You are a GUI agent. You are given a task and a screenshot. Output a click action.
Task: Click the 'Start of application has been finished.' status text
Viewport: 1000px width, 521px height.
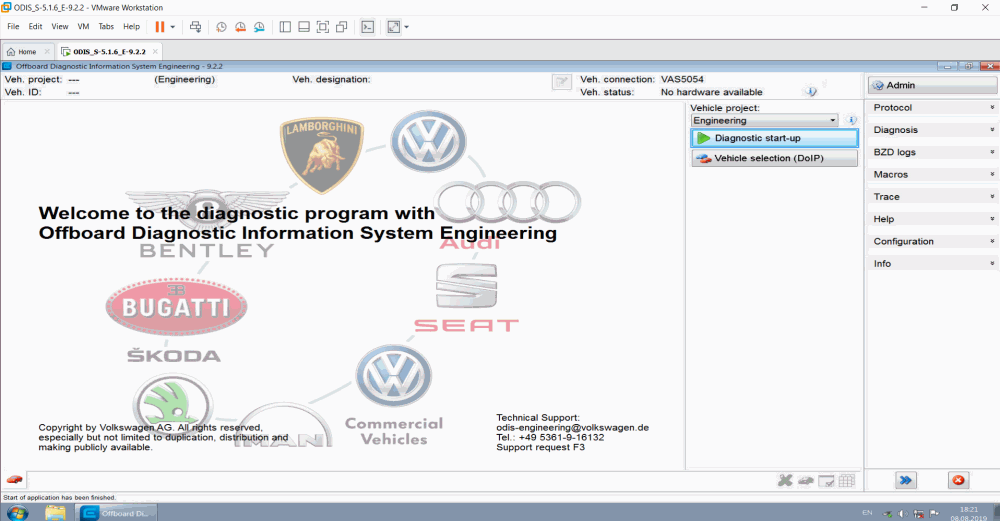(59, 497)
